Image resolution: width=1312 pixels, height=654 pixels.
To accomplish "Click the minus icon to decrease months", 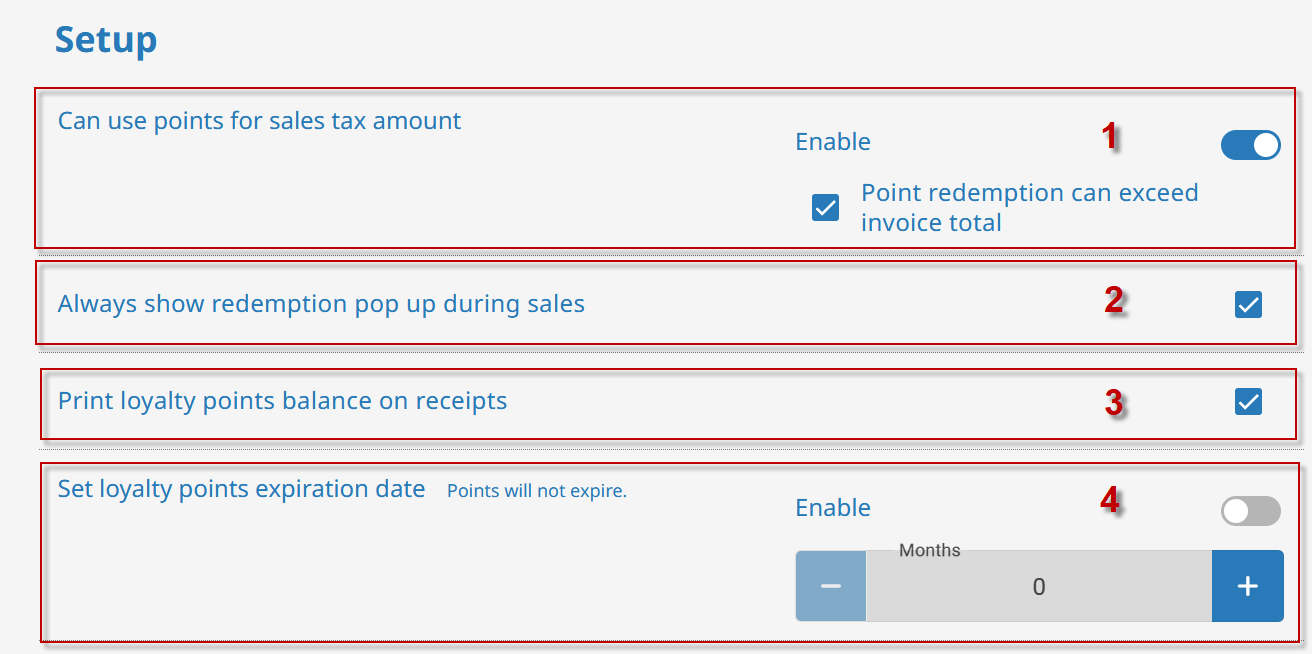I will (830, 586).
